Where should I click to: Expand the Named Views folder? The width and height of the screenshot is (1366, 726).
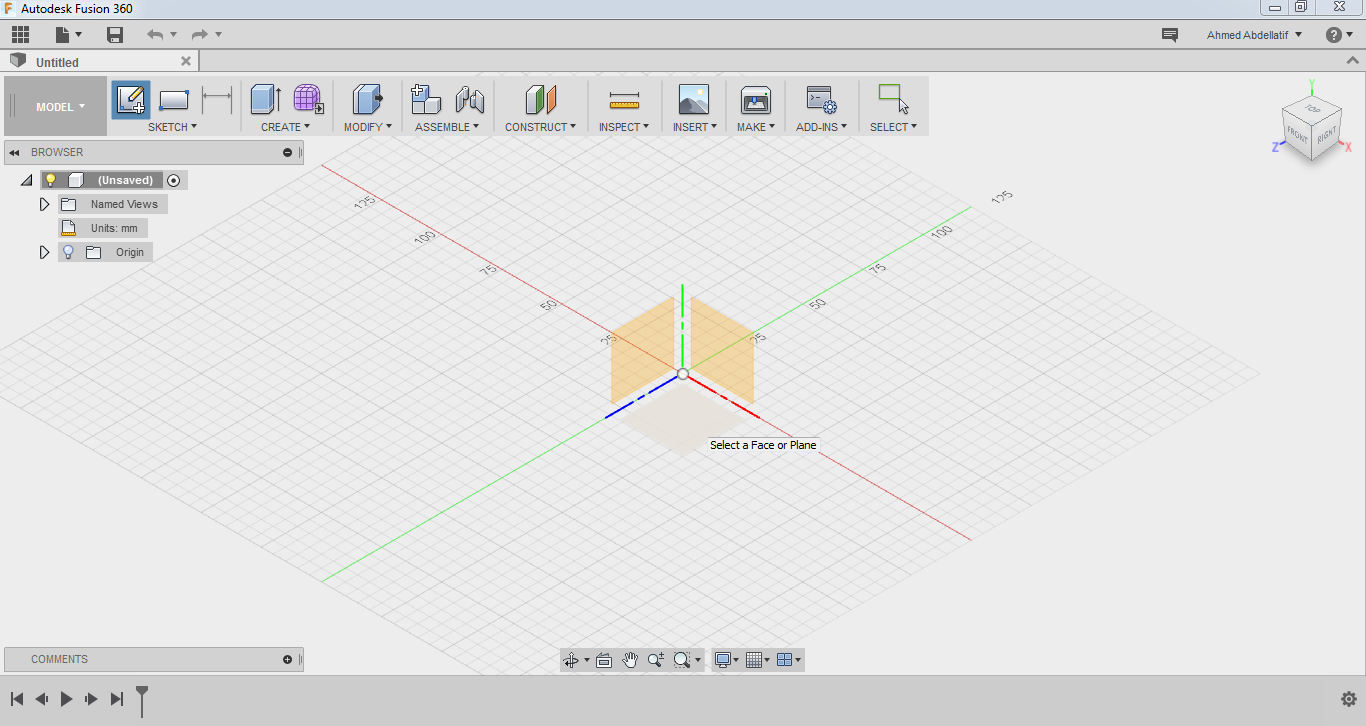[44, 204]
